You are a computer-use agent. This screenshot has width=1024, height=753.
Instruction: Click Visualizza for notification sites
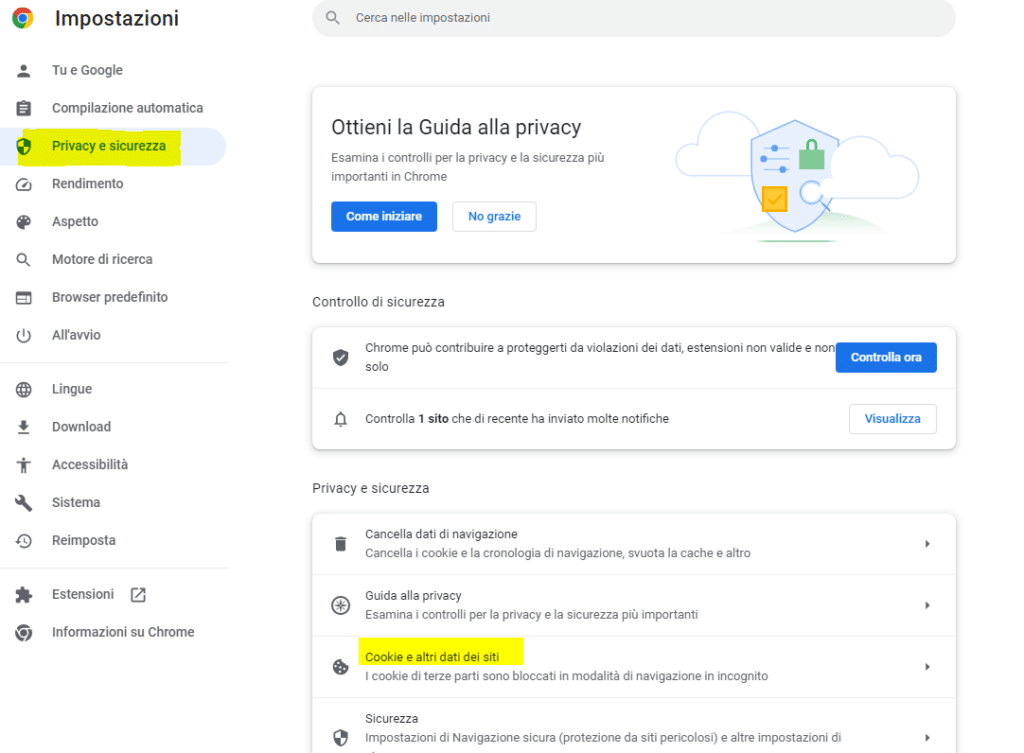click(x=893, y=419)
